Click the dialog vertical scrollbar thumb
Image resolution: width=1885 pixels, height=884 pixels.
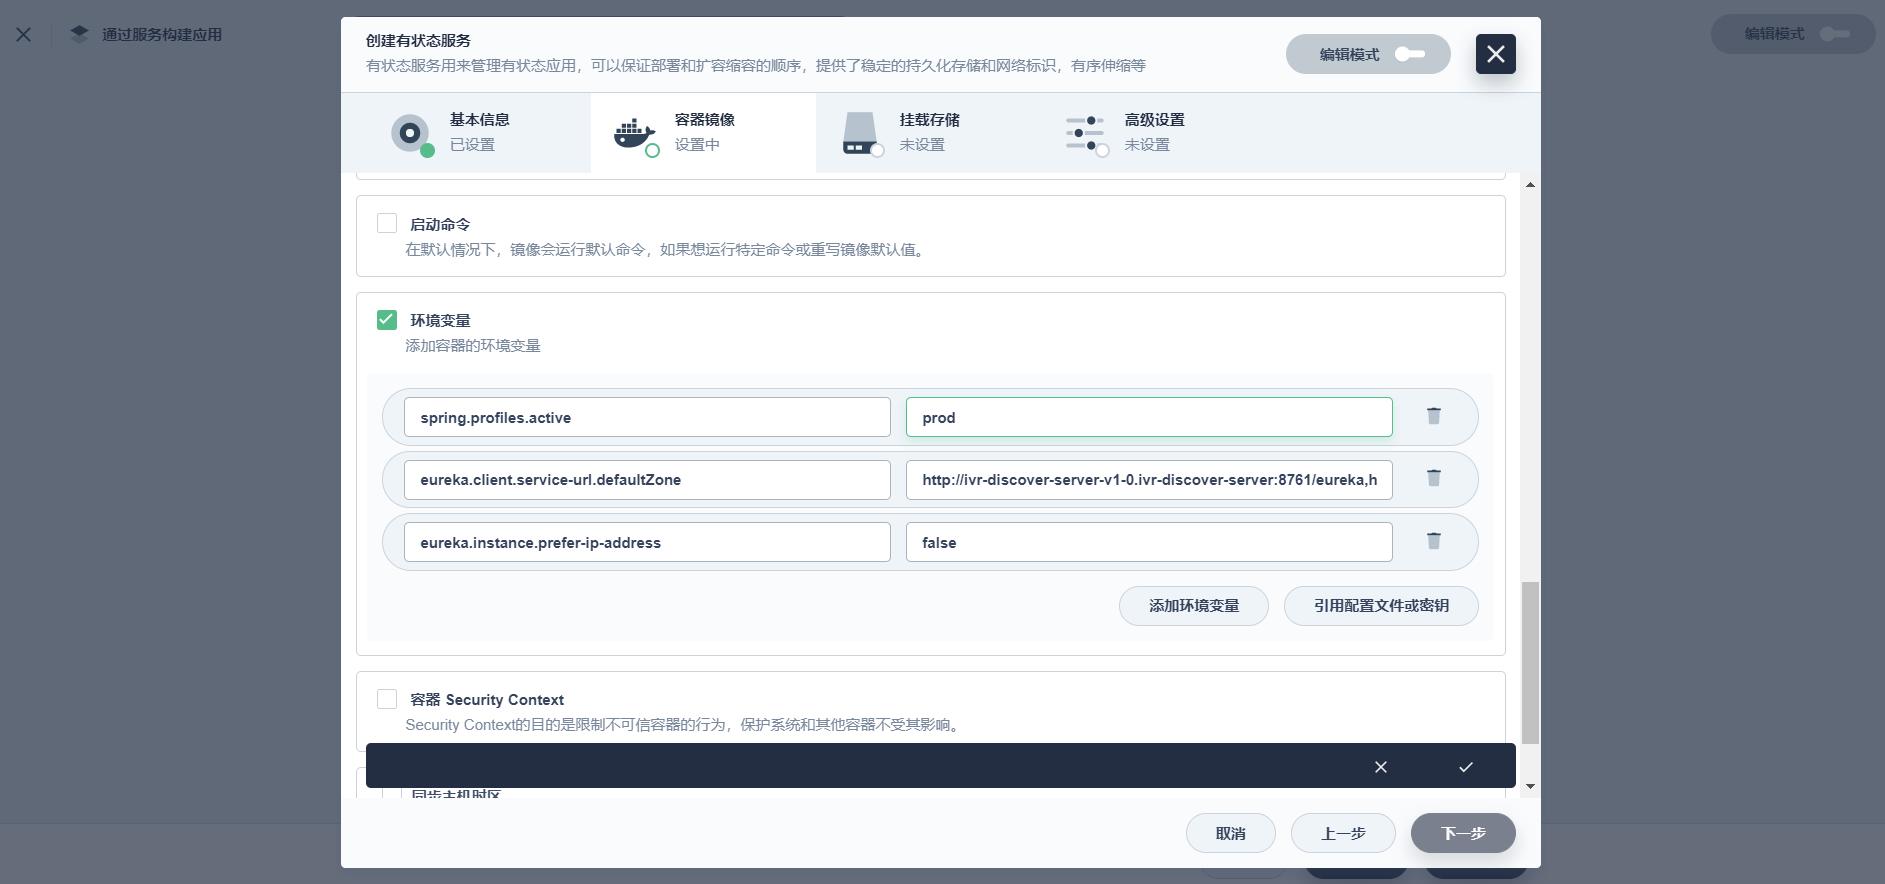[x=1530, y=662]
